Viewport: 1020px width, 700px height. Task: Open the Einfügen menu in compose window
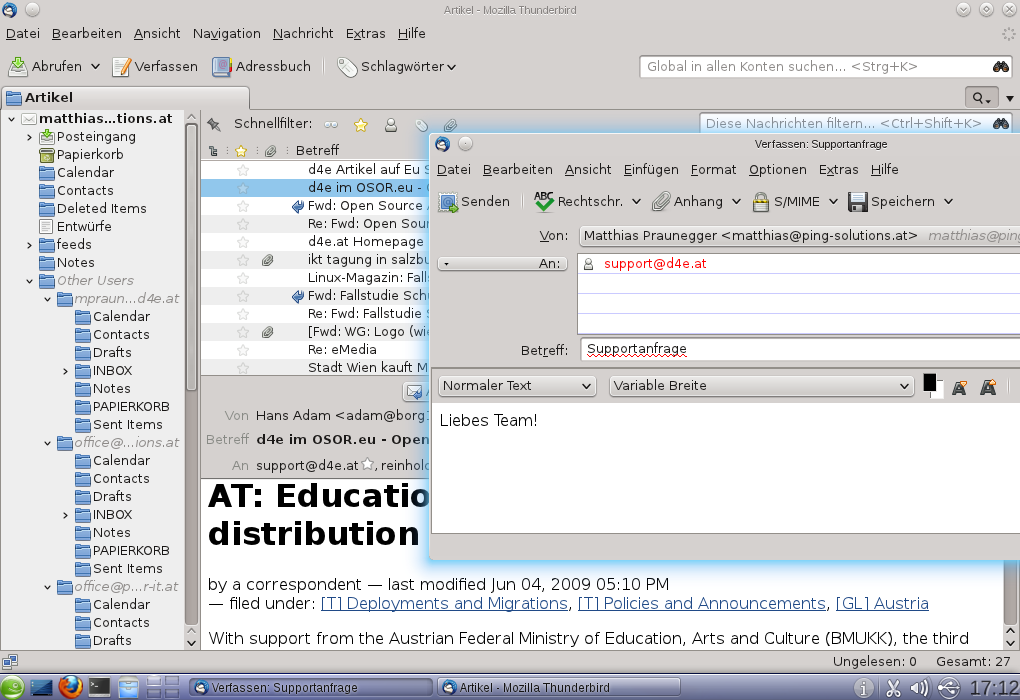[651, 170]
